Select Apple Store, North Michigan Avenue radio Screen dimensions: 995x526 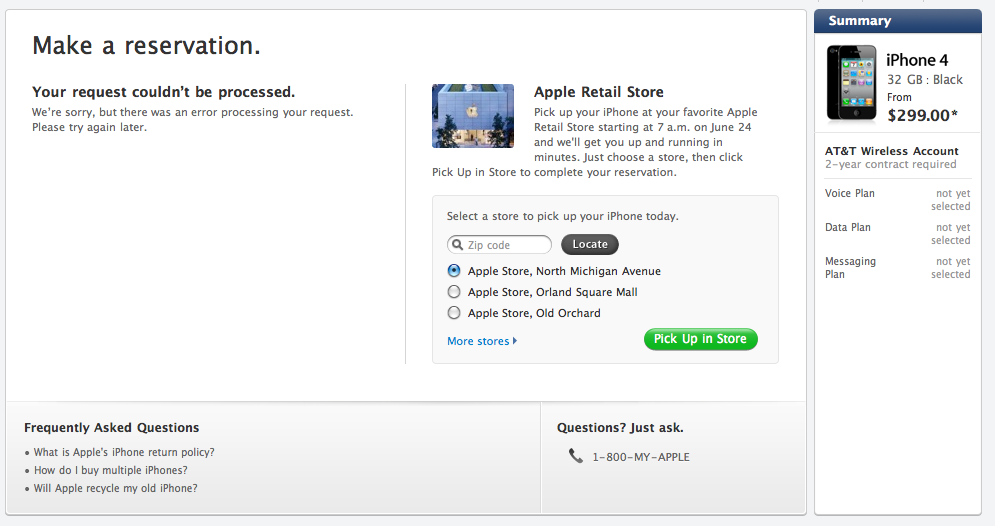click(454, 271)
